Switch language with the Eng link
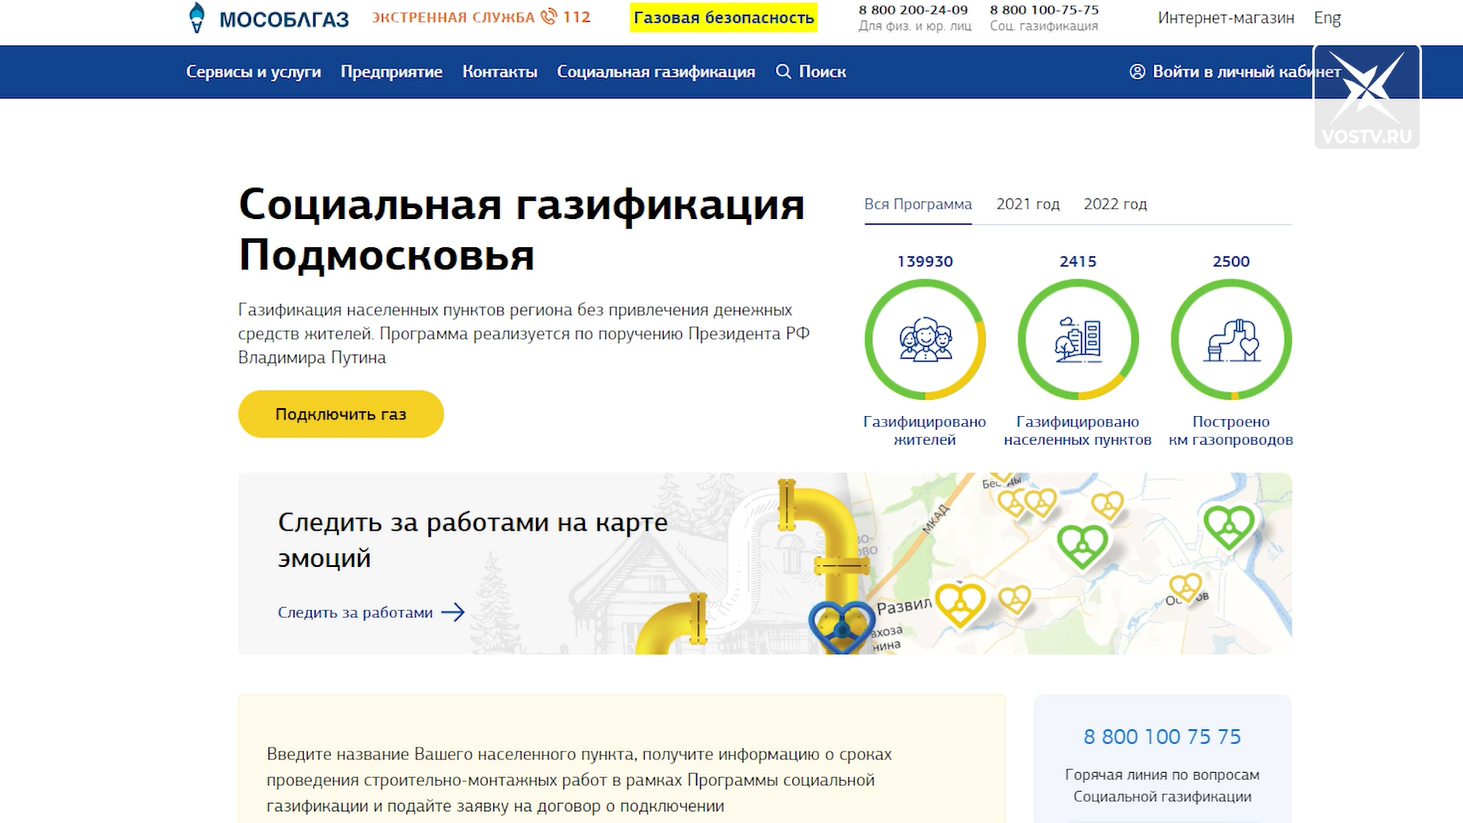Screen dimensions: 1463x823 point(1327,17)
